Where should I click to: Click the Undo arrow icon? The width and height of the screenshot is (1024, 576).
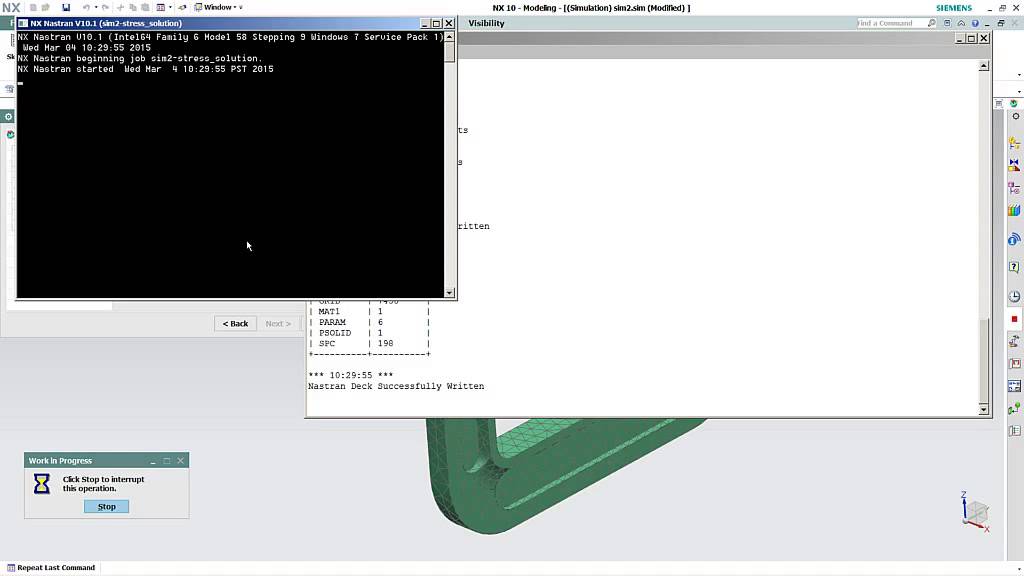86,7
